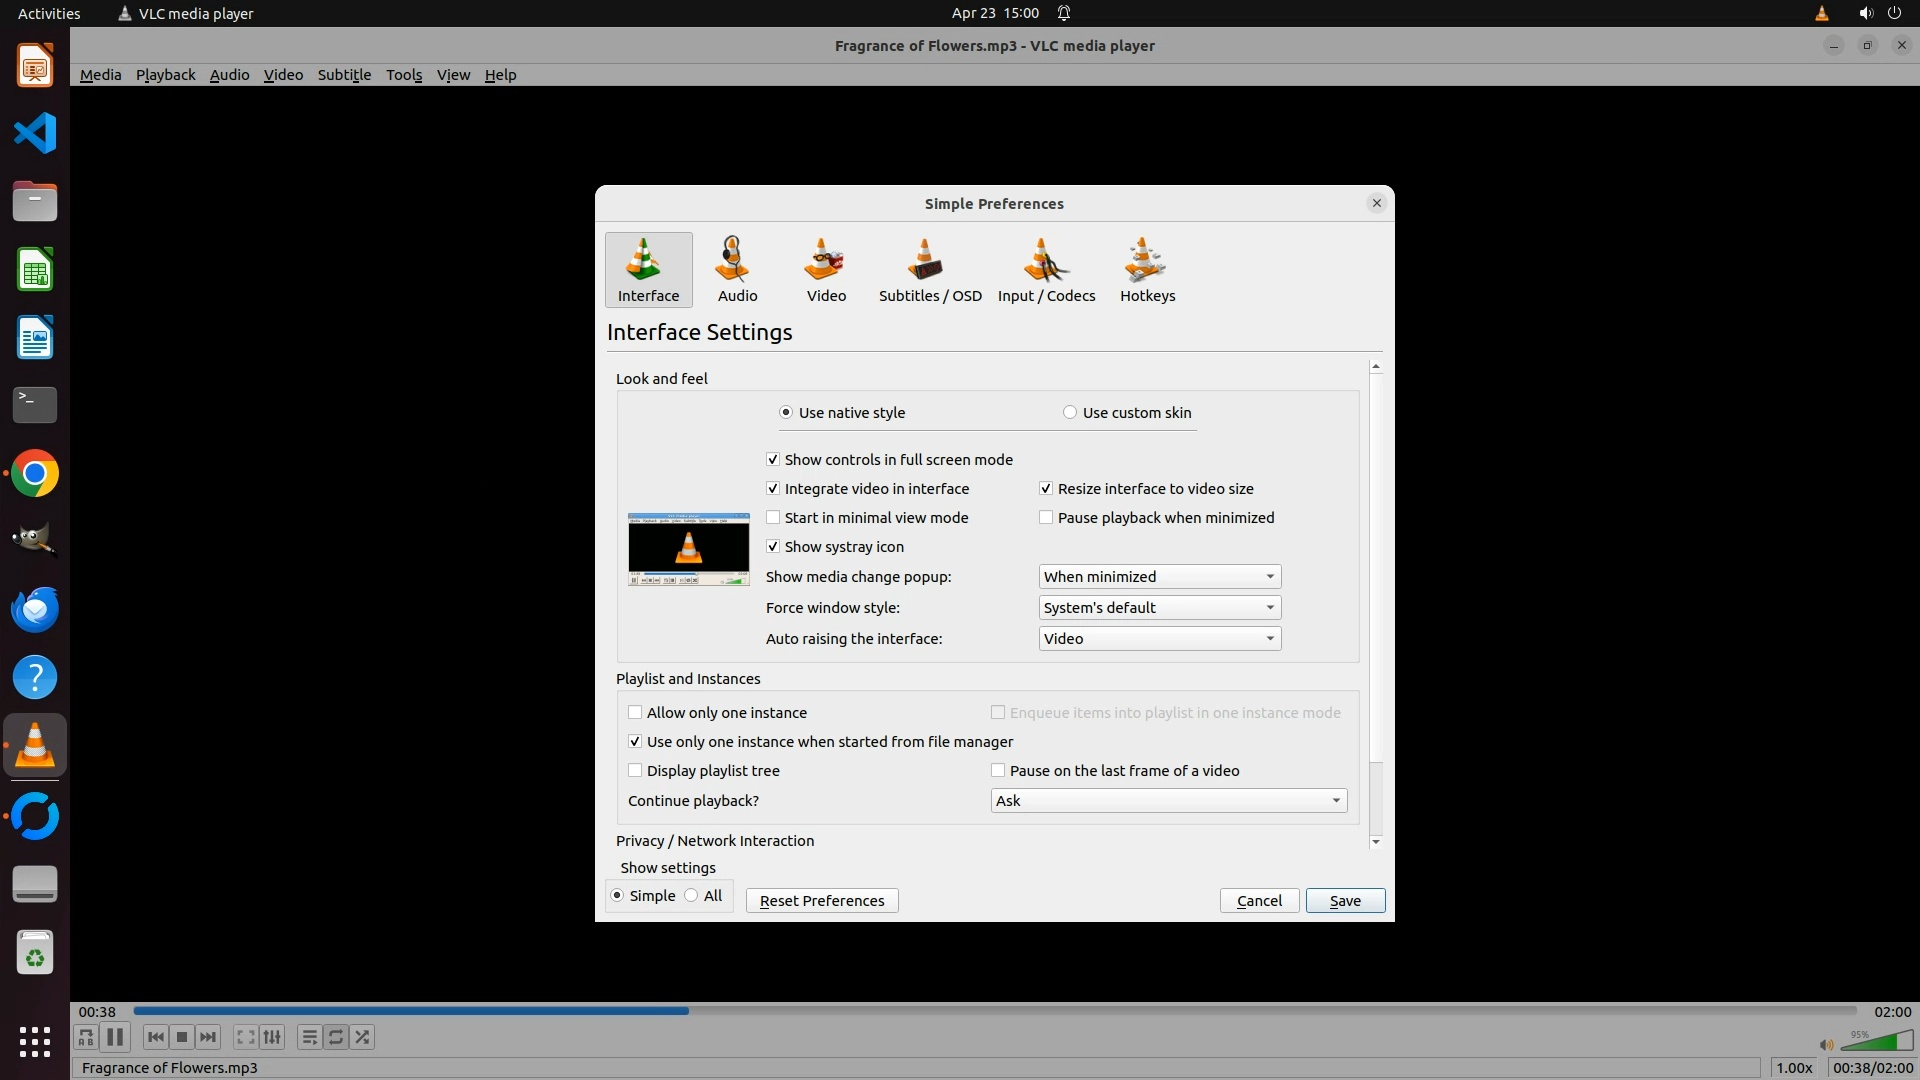This screenshot has height=1080, width=1920.
Task: Open extended settings equalizer icon
Action: coord(272,1037)
